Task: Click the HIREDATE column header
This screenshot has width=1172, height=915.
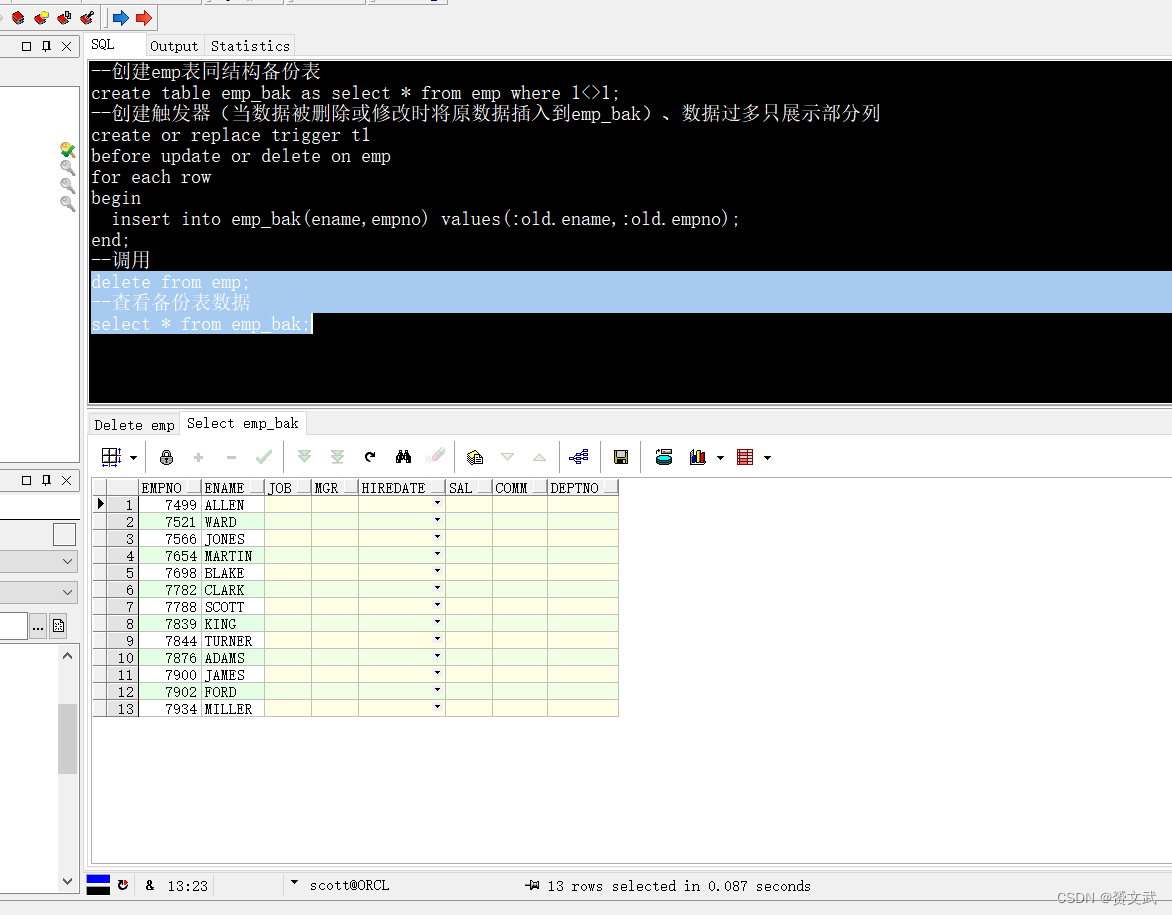Action: 401,488
